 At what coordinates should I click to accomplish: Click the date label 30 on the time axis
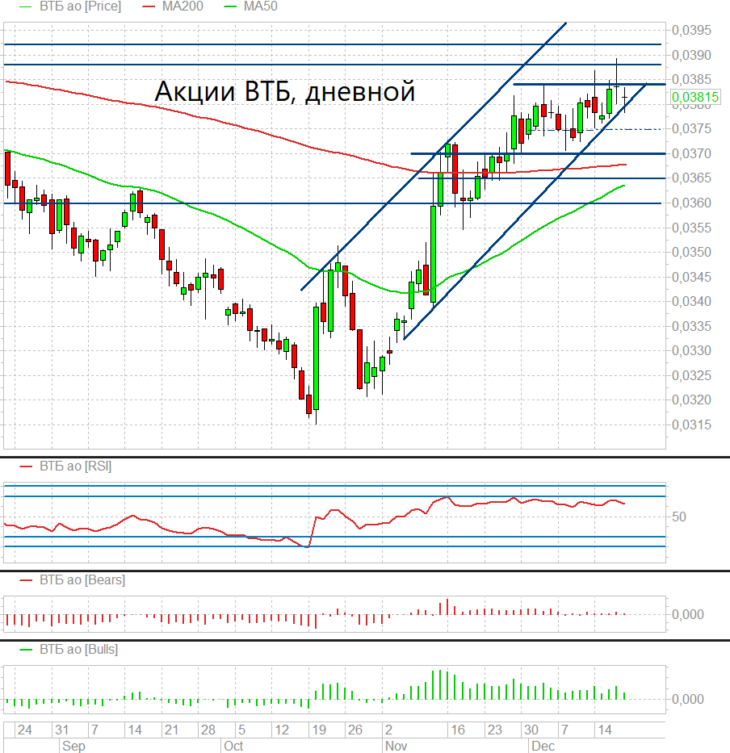(531, 730)
